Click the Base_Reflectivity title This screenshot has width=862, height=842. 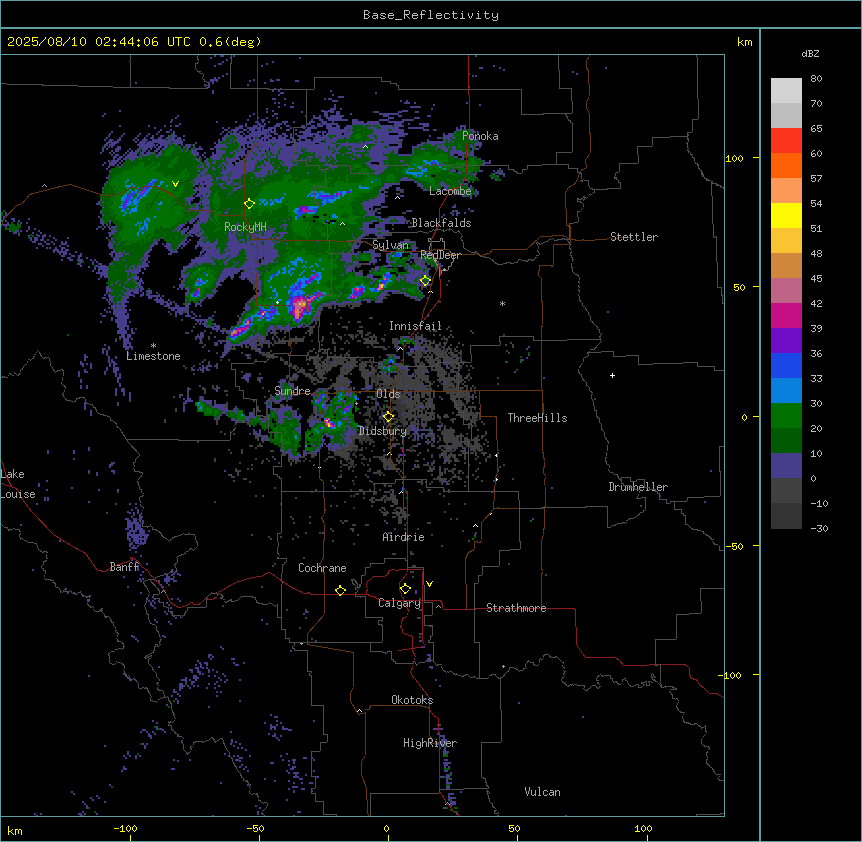(x=431, y=15)
